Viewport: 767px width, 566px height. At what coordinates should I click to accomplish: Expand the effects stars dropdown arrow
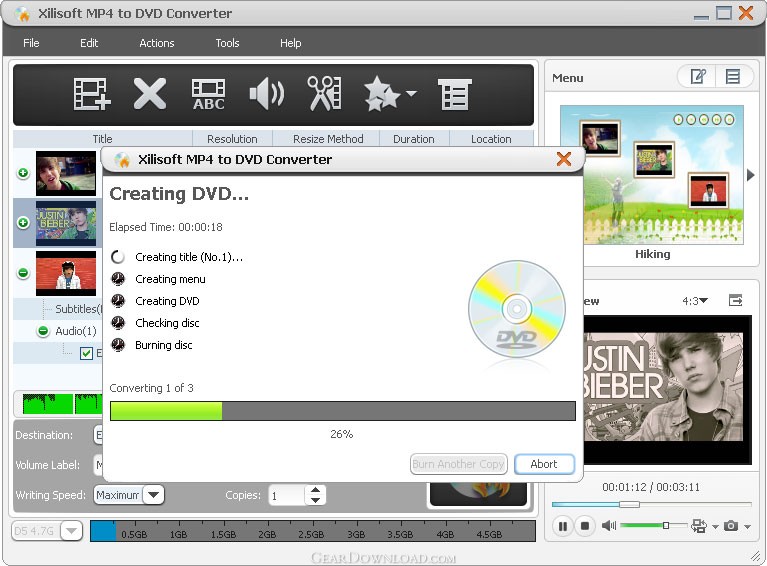click(411, 93)
